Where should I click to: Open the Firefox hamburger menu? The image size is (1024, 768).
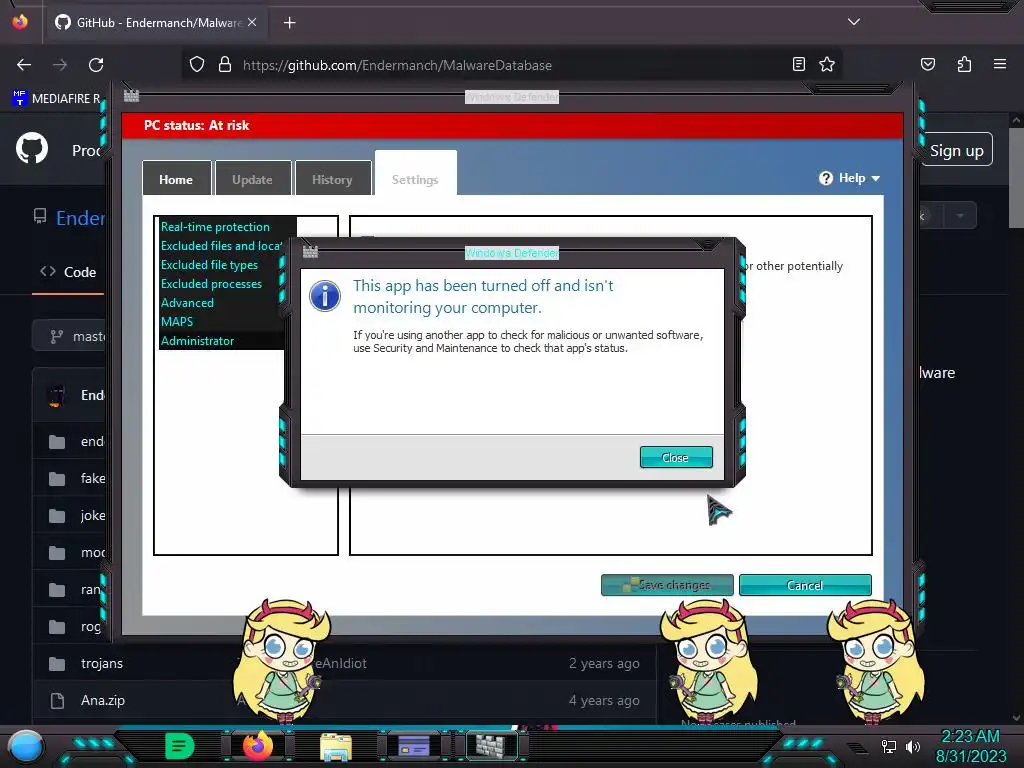click(1000, 64)
